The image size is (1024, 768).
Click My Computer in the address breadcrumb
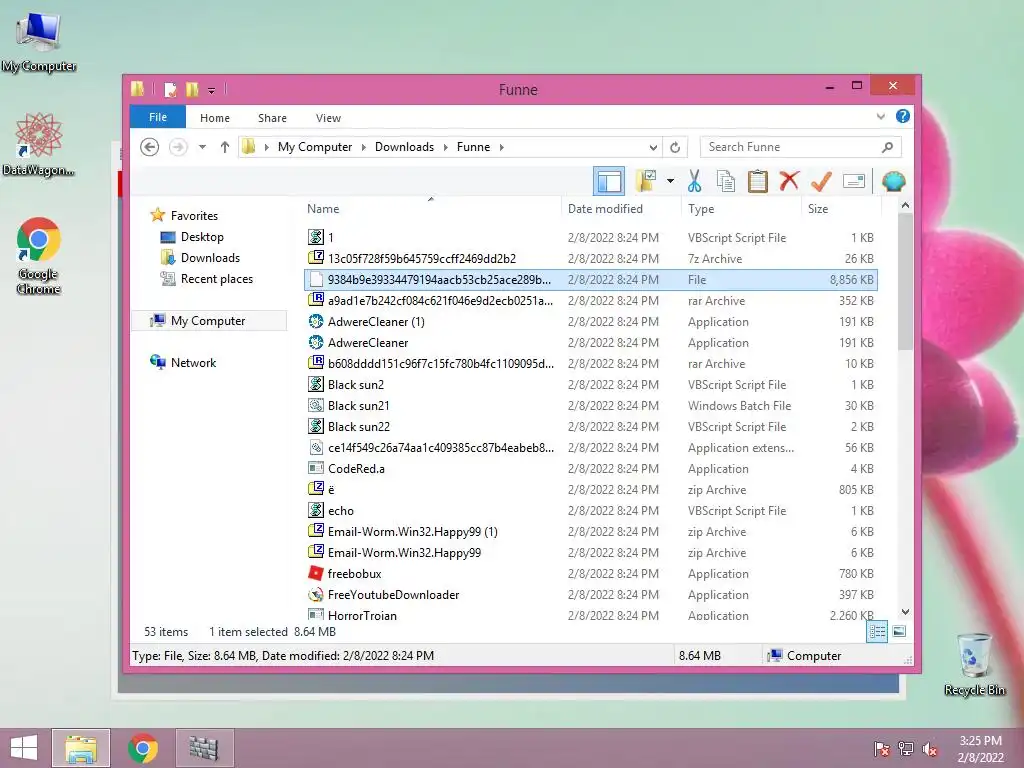pyautogui.click(x=315, y=147)
